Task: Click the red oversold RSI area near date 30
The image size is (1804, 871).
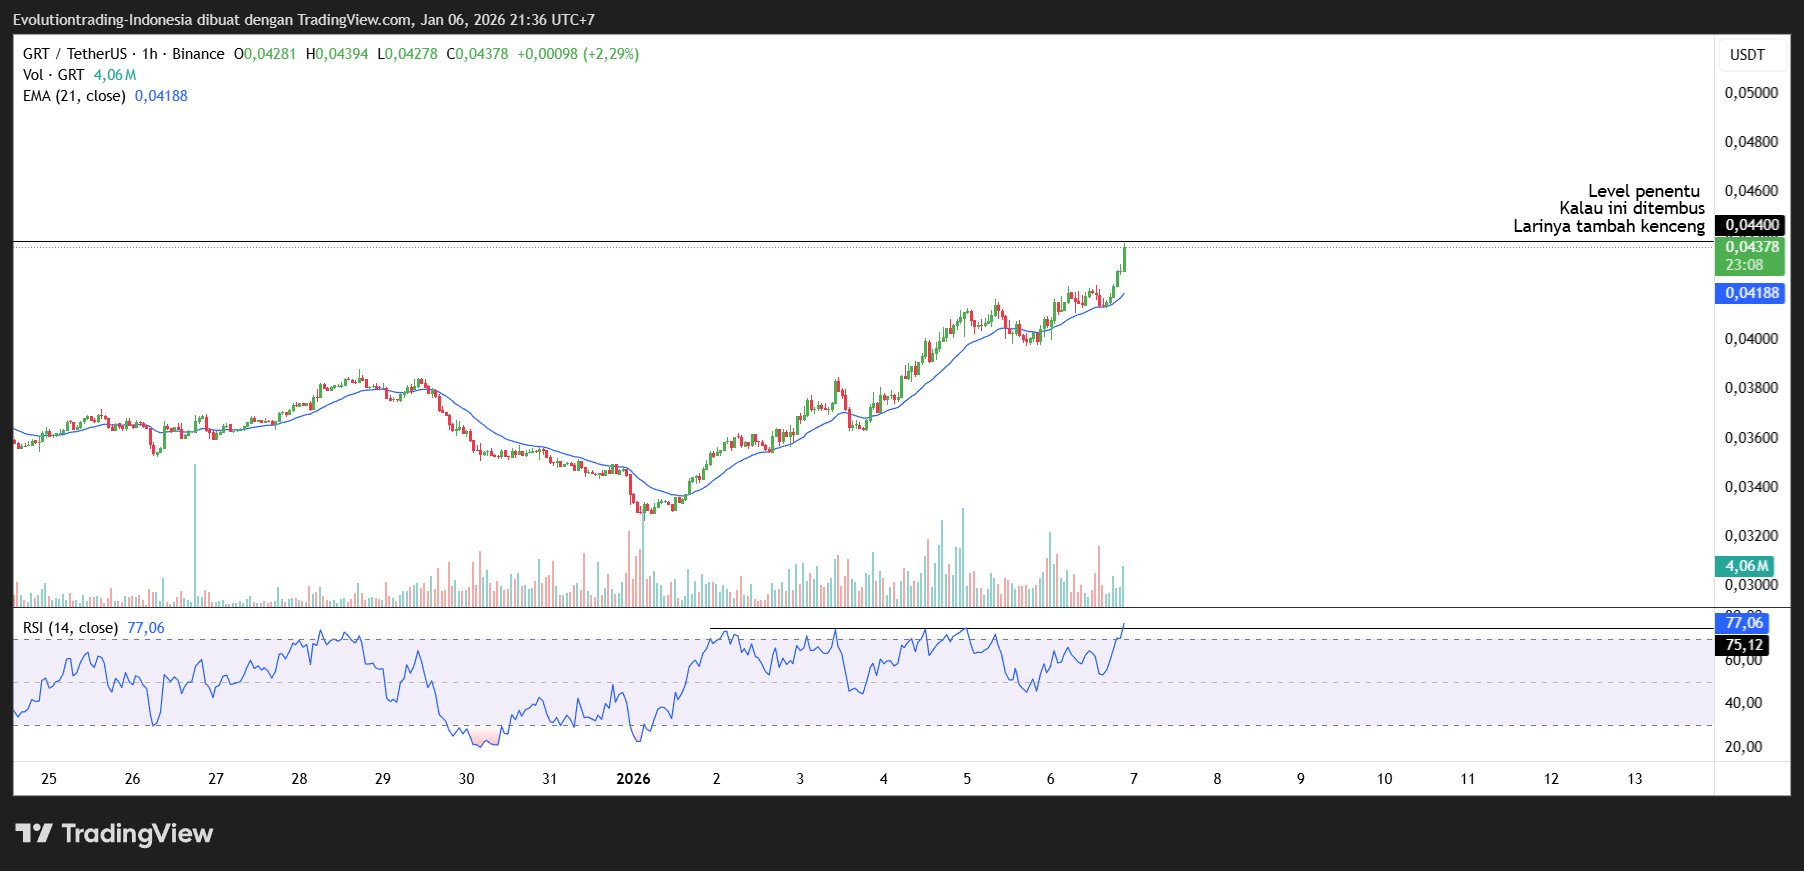Action: pyautogui.click(x=485, y=738)
